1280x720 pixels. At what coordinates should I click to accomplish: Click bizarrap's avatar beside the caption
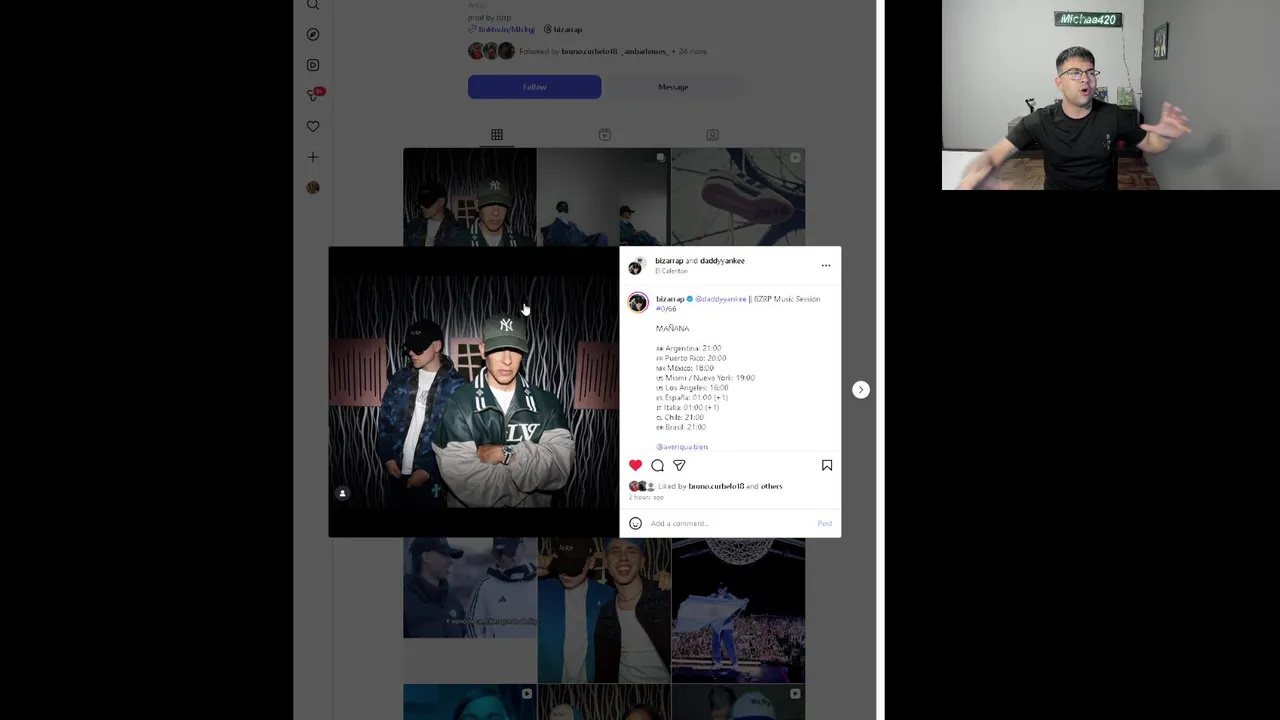[638, 303]
